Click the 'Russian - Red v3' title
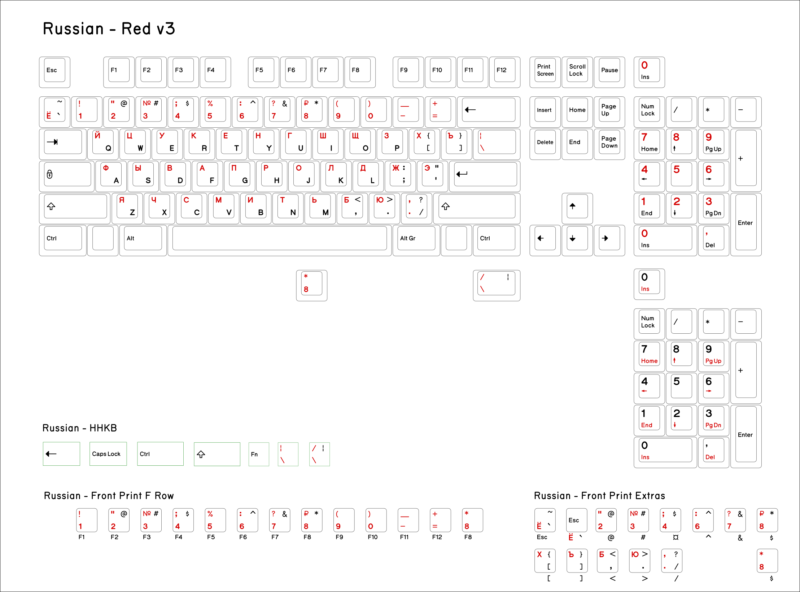This screenshot has height=592, width=800. [x=109, y=29]
